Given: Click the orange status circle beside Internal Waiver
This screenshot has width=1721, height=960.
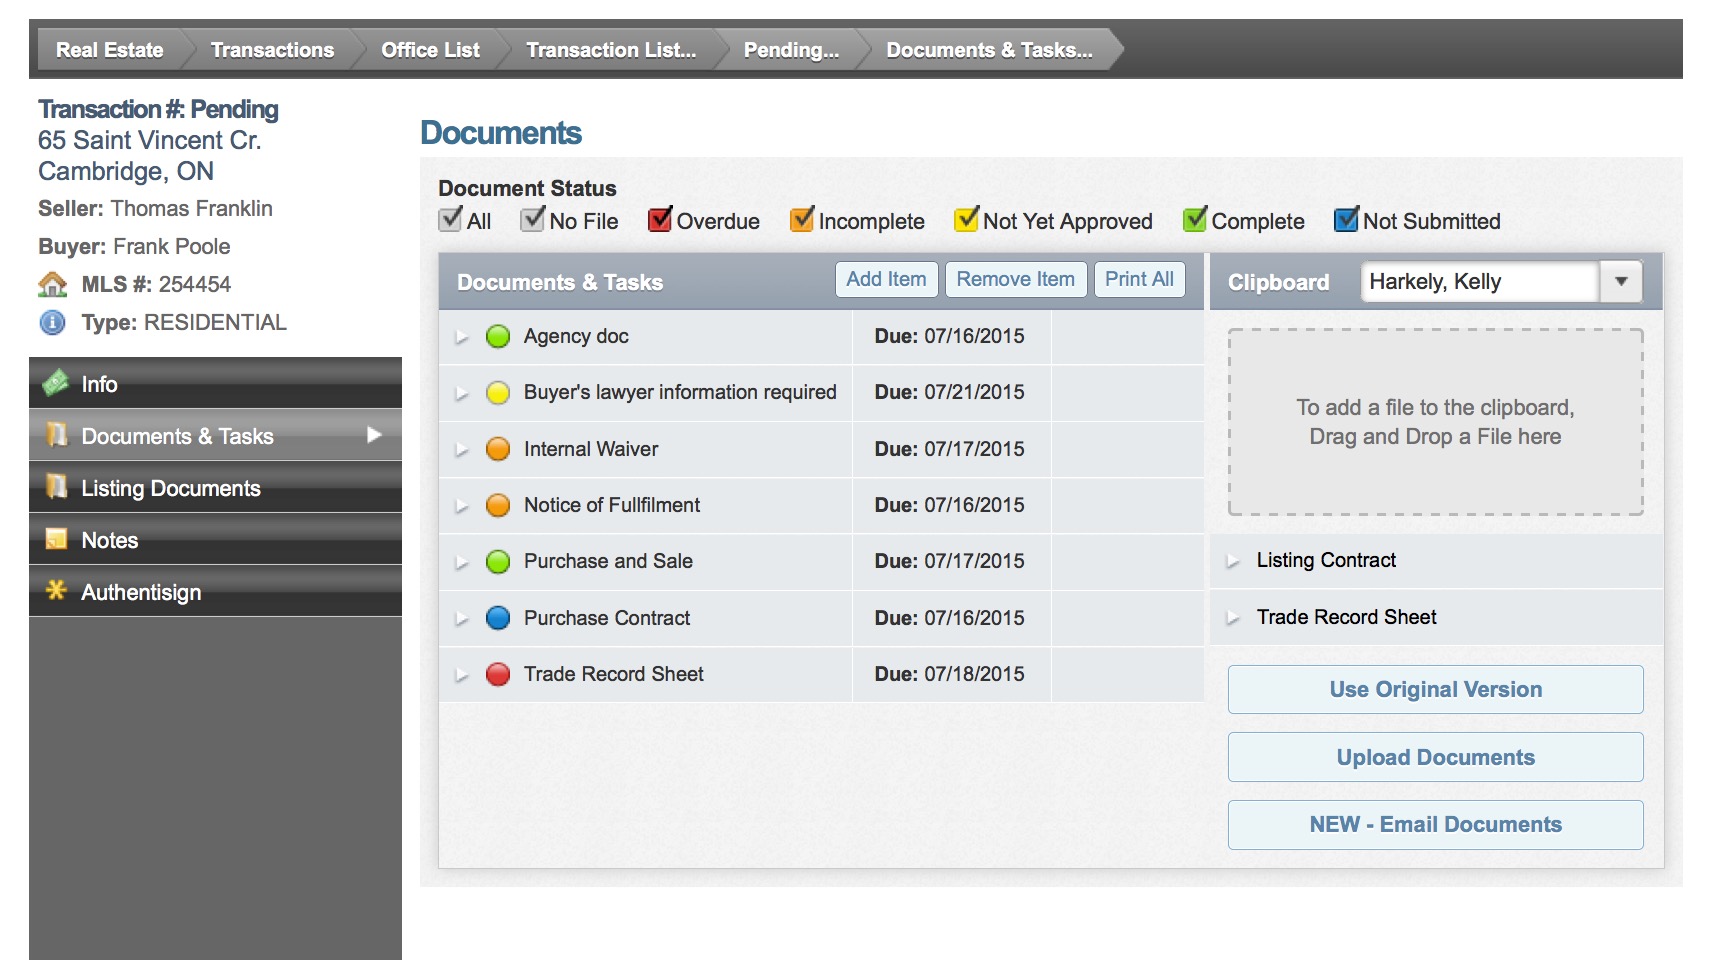Looking at the screenshot, I should tap(498, 449).
